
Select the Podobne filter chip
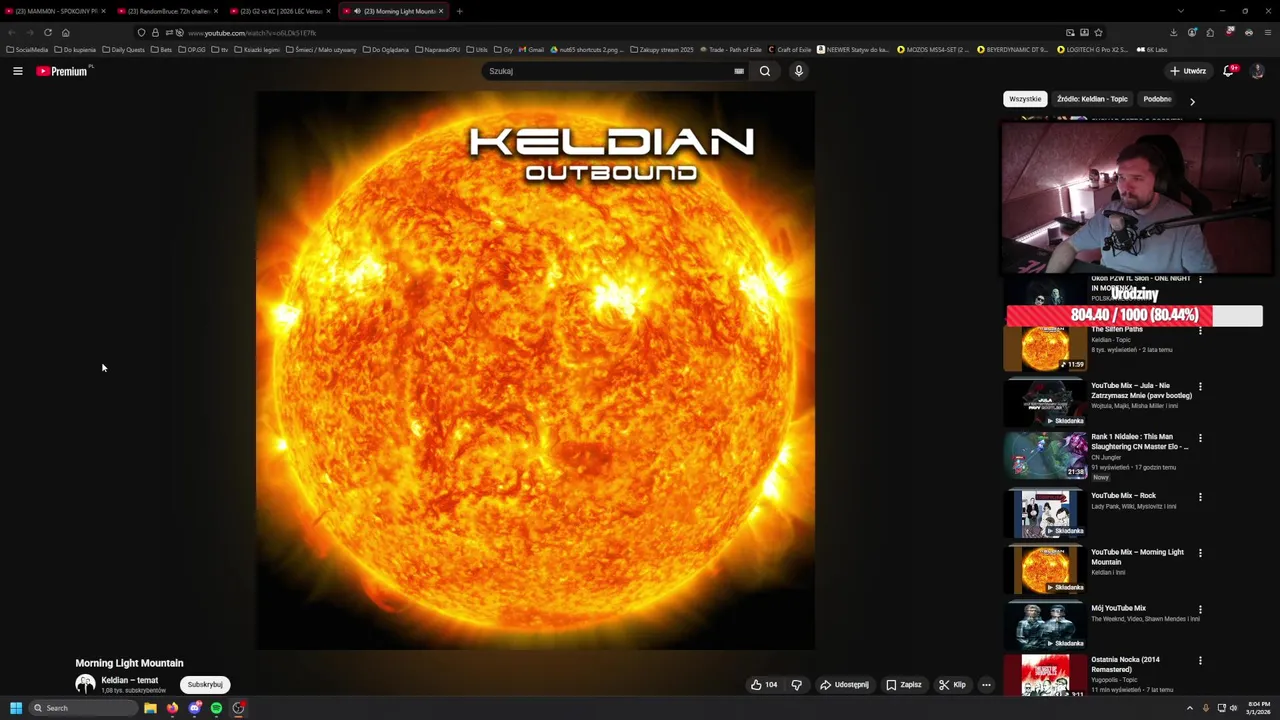(1157, 99)
